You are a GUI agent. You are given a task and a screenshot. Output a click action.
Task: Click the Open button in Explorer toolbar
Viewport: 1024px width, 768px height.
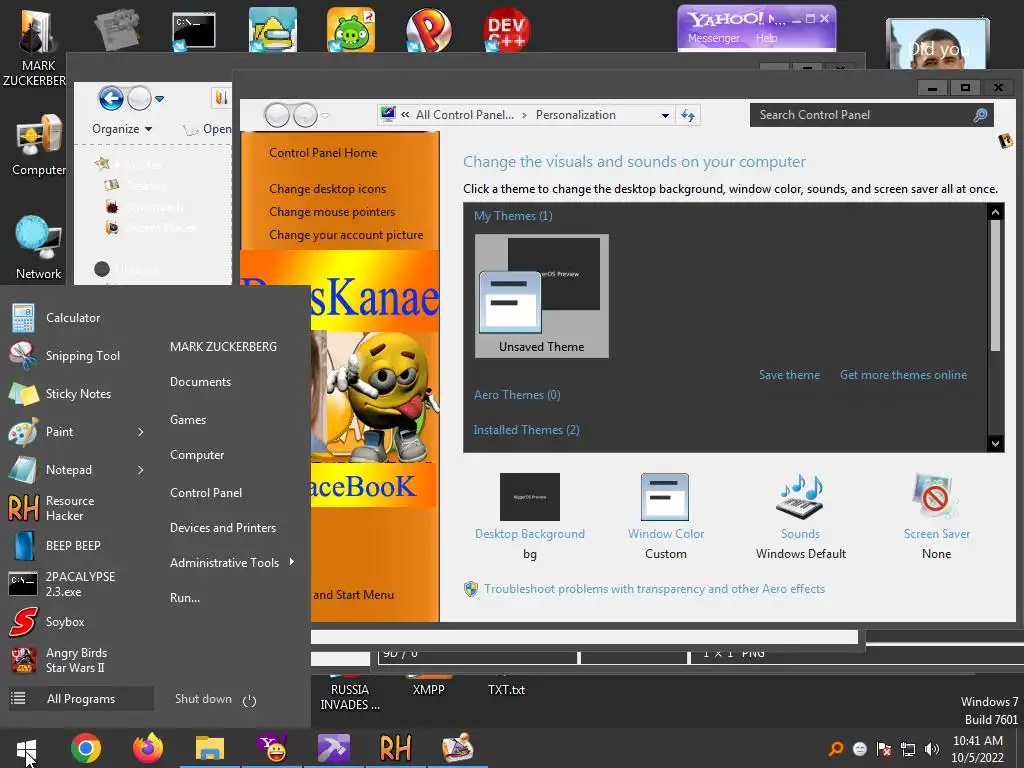click(x=208, y=129)
